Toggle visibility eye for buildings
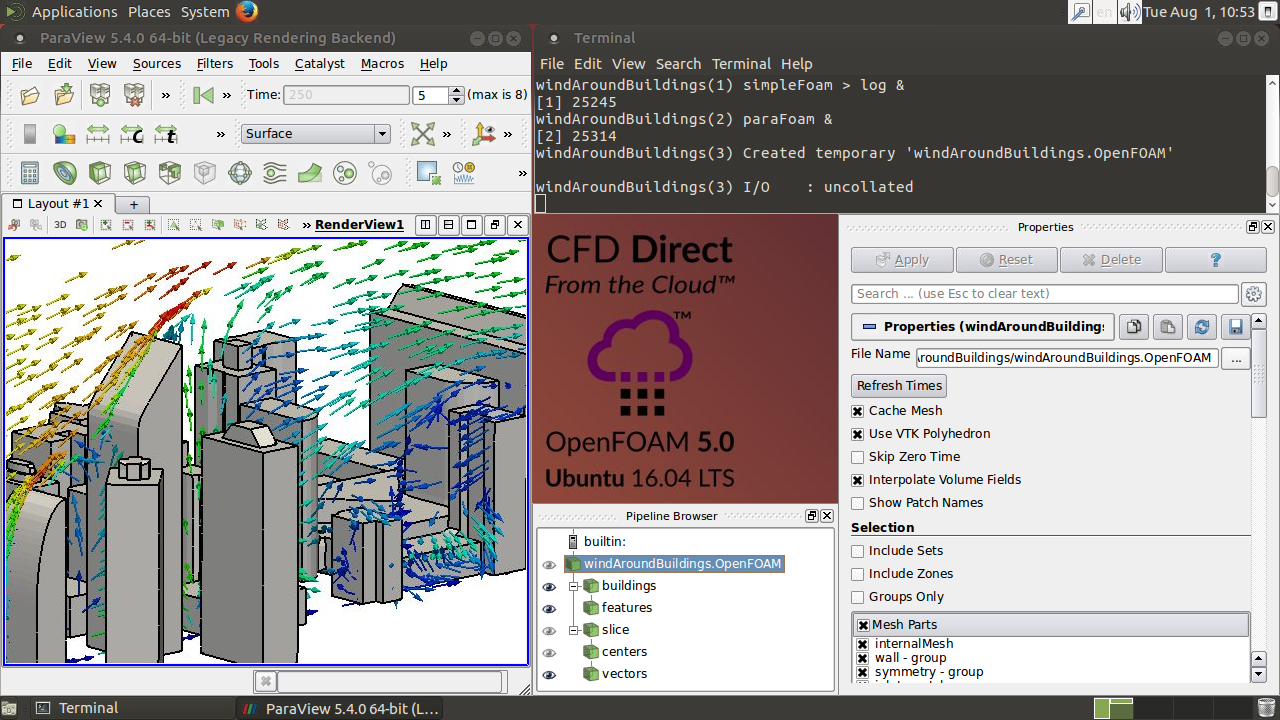 tap(549, 586)
